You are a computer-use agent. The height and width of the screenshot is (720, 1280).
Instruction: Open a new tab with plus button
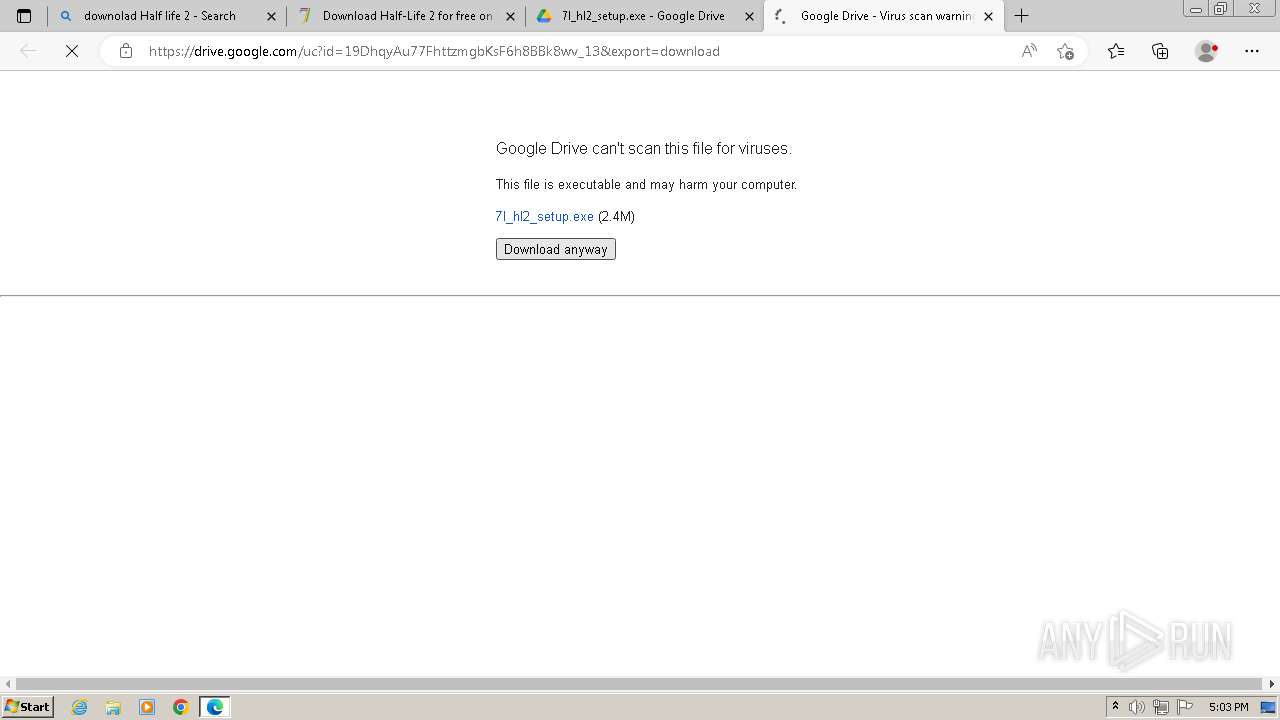click(1021, 16)
